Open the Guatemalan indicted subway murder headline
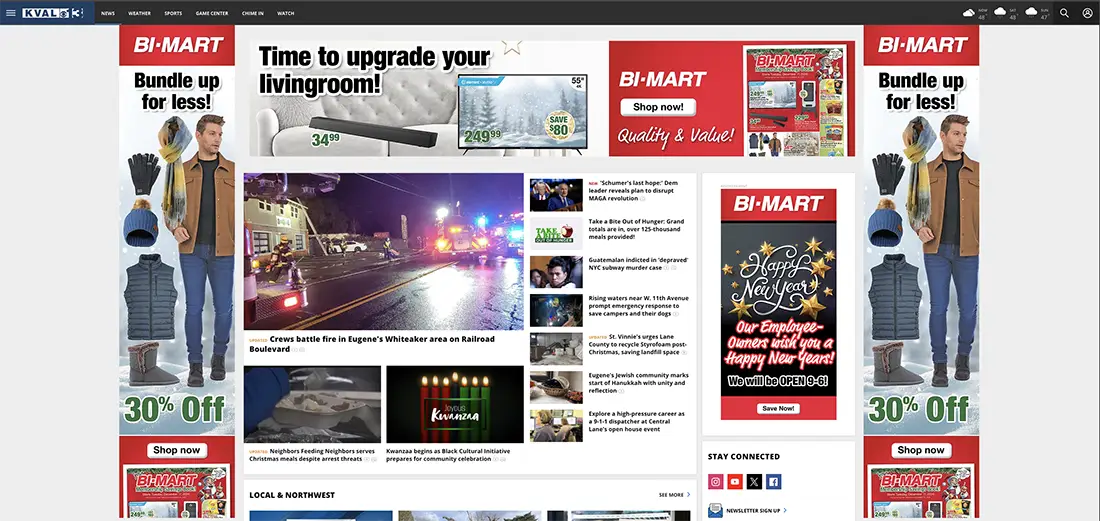This screenshot has height=521, width=1100. tap(638, 264)
